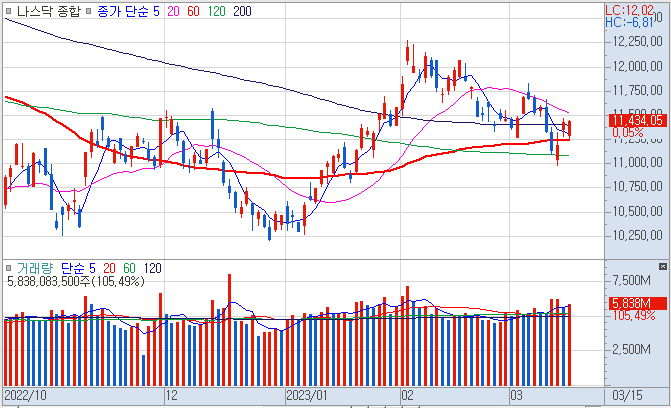Click the 03/15 current date label
The width and height of the screenshot is (671, 408).
(627, 395)
